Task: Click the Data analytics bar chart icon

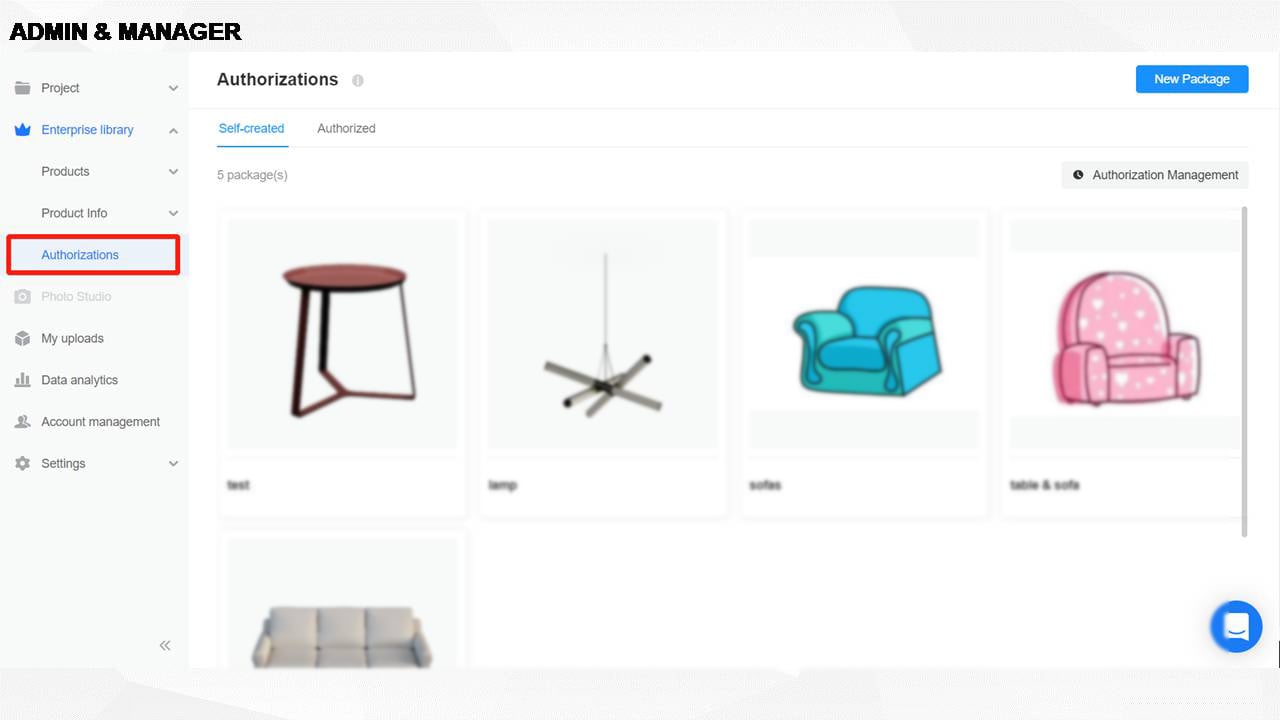Action: click(x=22, y=380)
